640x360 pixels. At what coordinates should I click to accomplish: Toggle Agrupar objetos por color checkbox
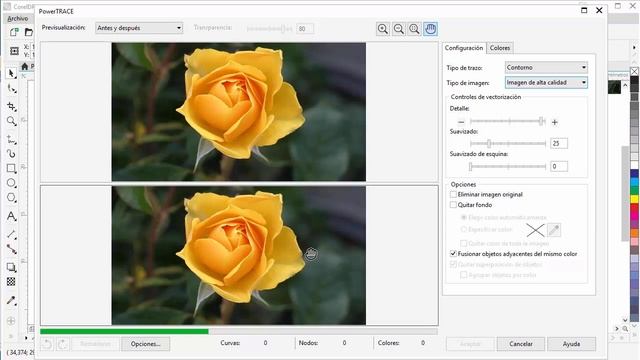[x=463, y=275]
